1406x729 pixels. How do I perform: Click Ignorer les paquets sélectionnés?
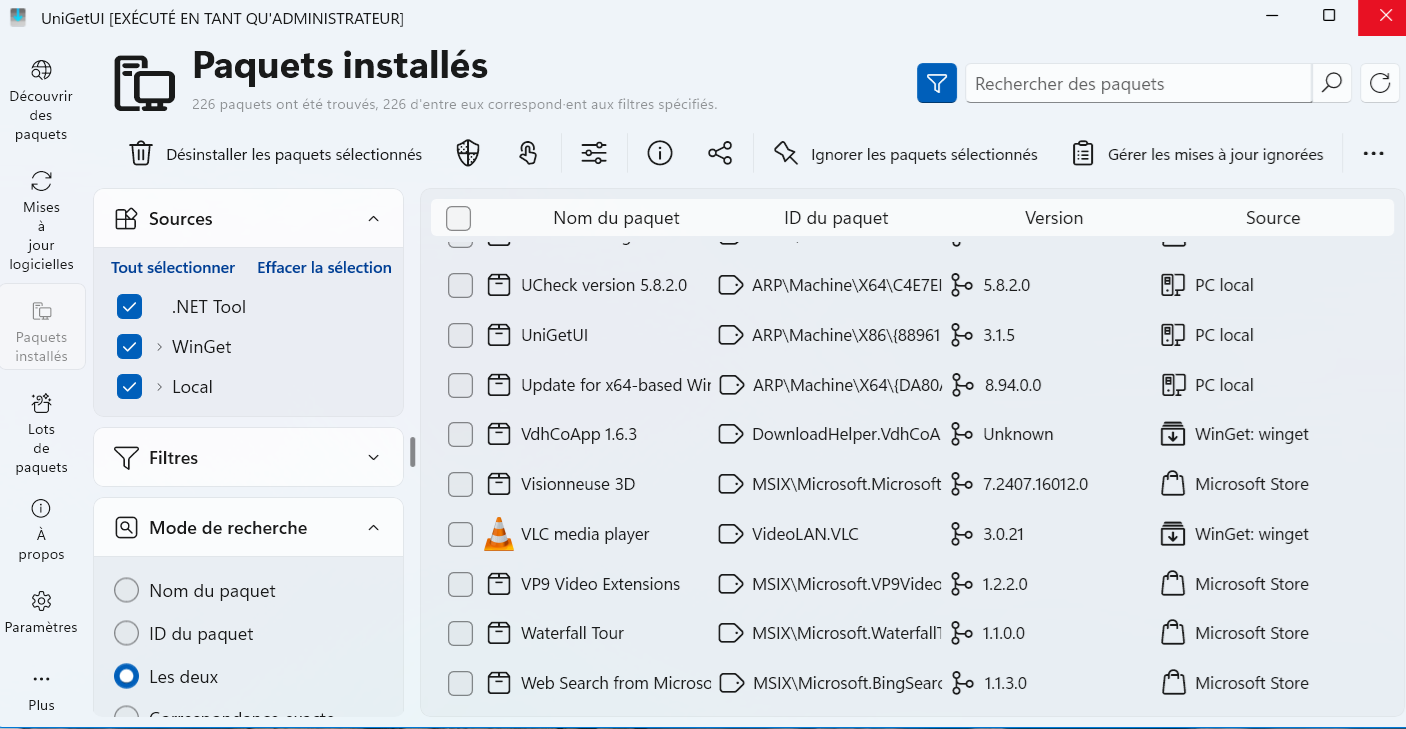pyautogui.click(x=906, y=154)
